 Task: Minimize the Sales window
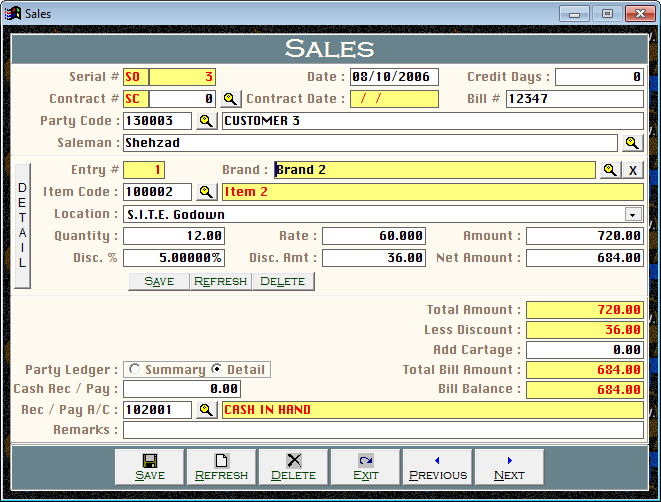[x=574, y=14]
